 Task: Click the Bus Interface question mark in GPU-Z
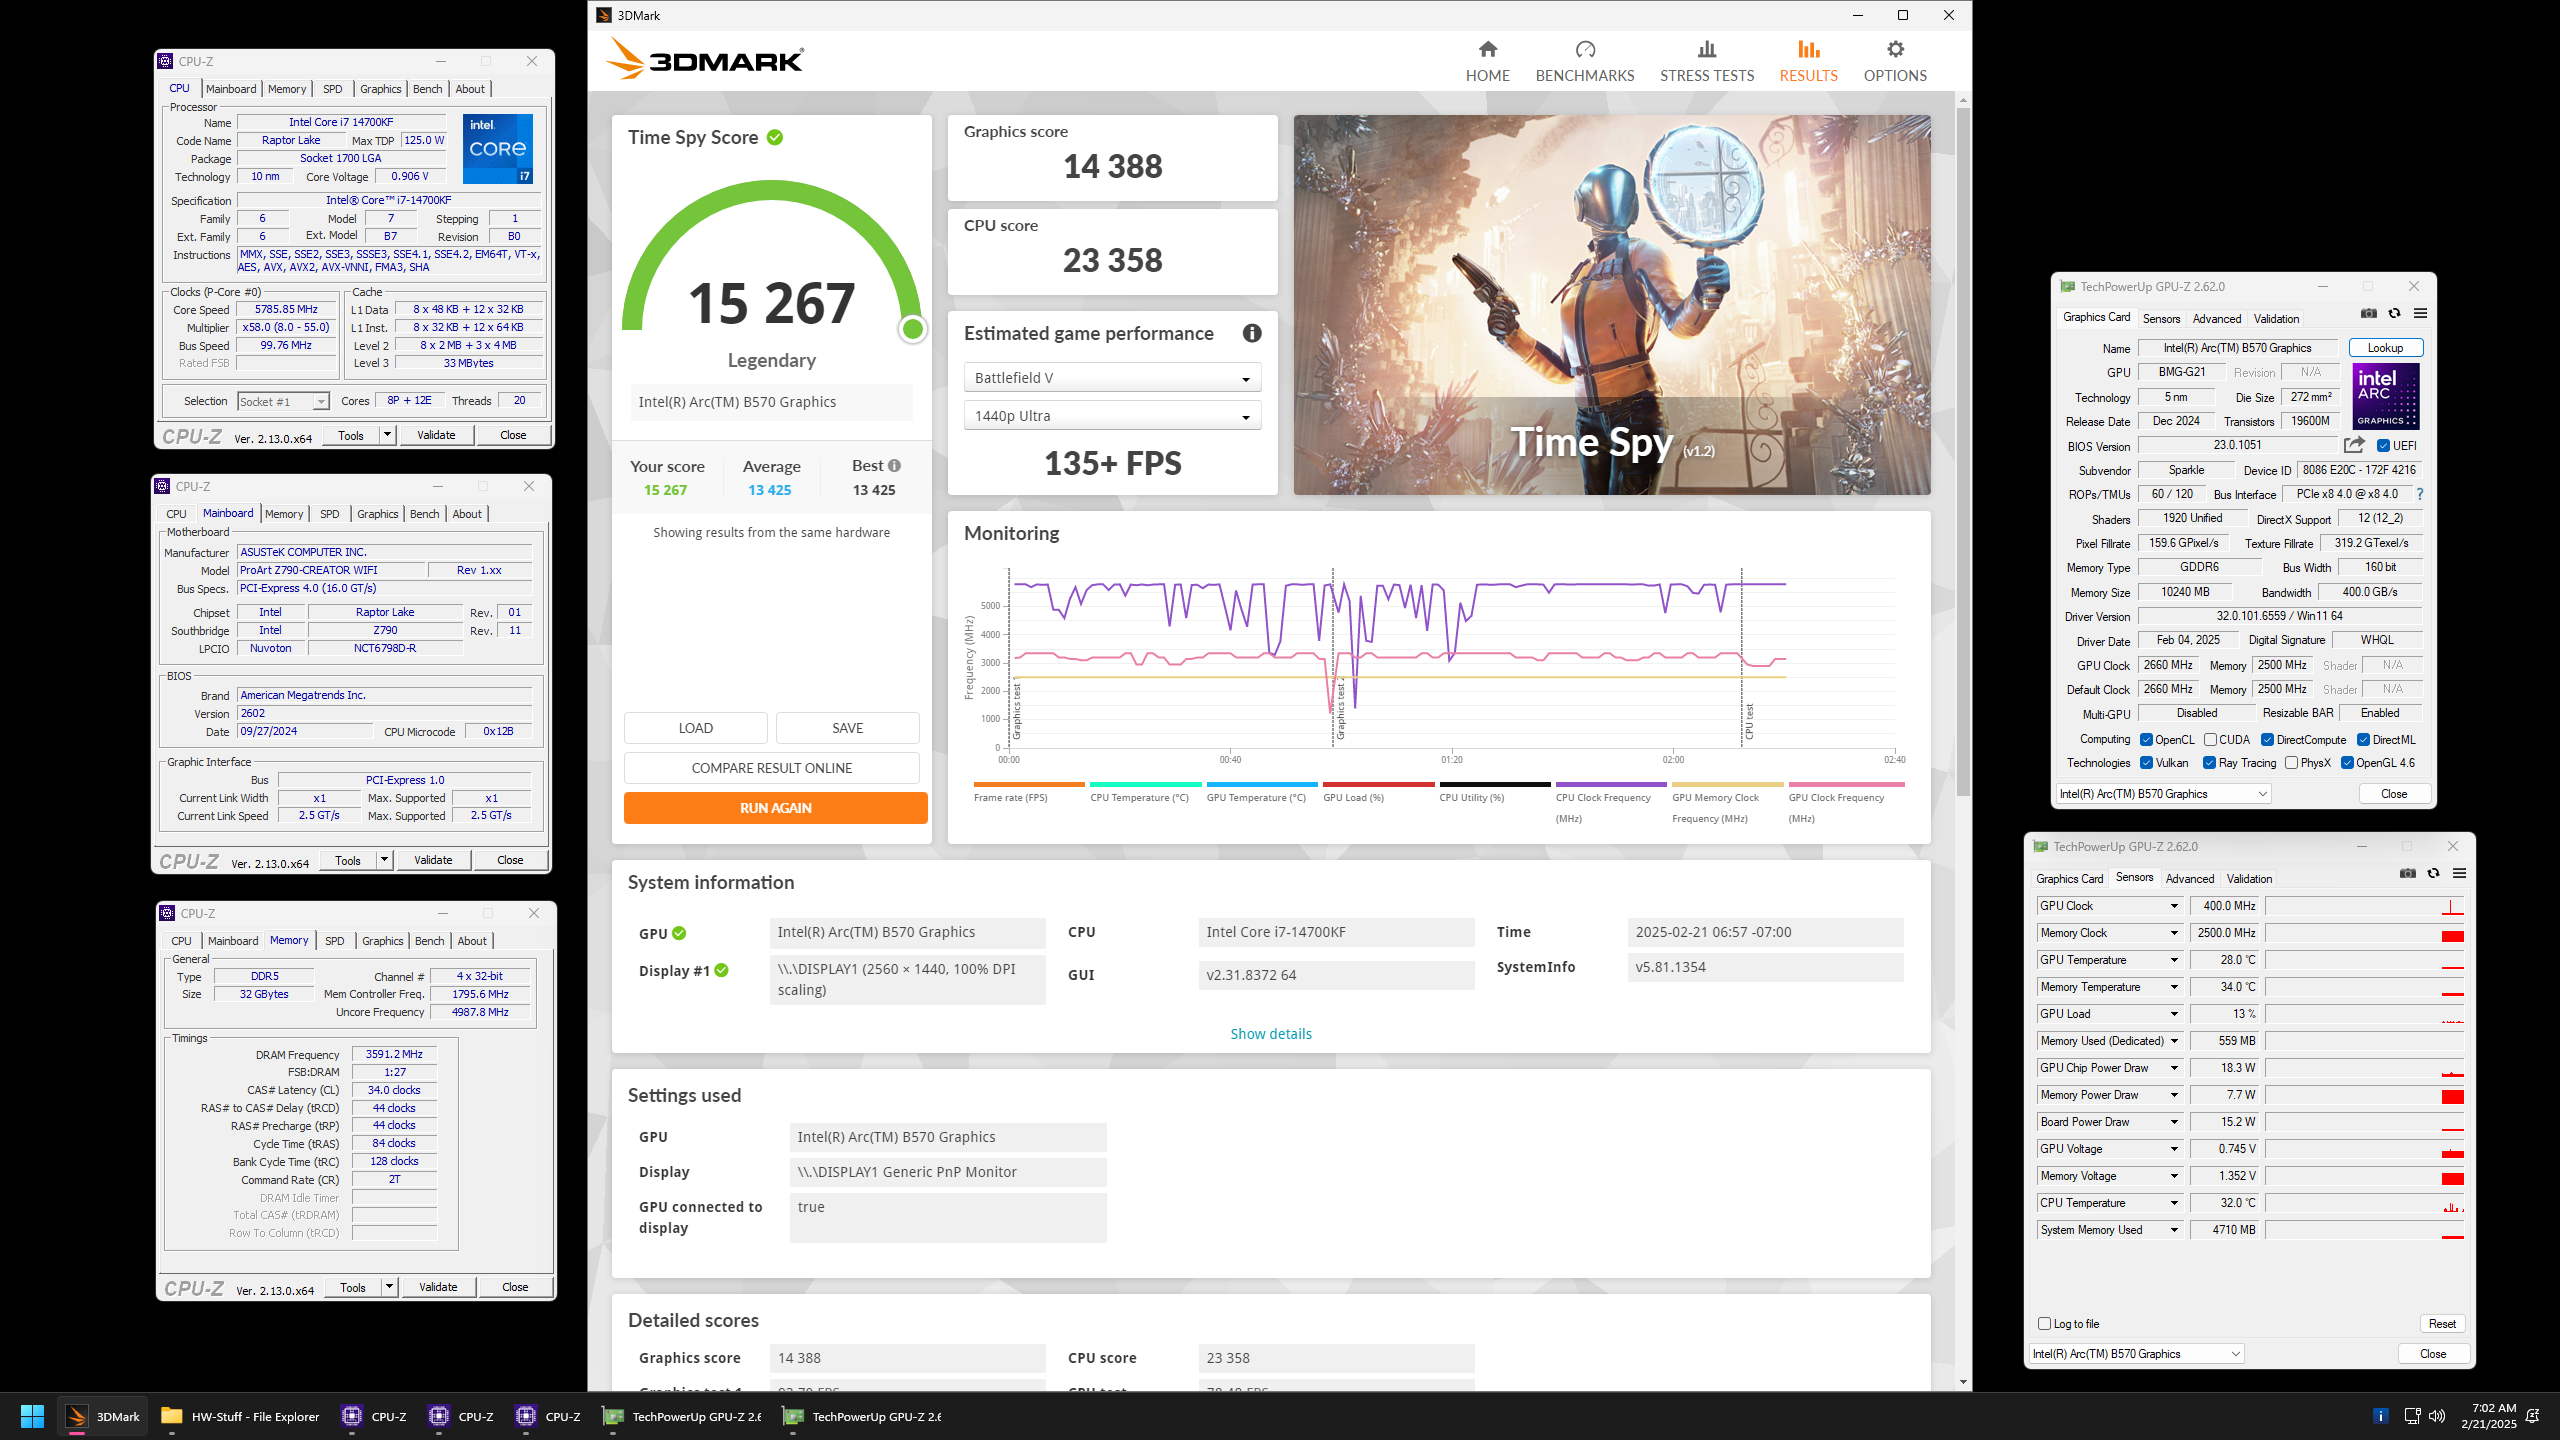(x=2420, y=494)
